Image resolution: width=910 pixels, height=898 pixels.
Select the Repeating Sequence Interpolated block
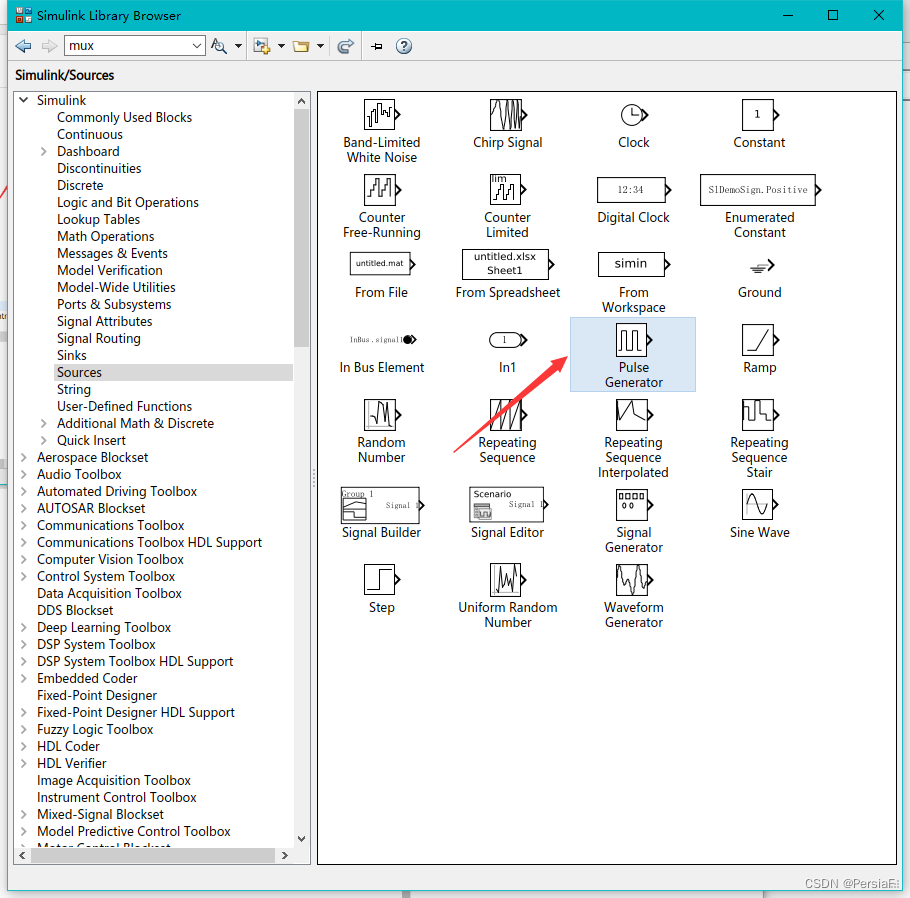[633, 438]
